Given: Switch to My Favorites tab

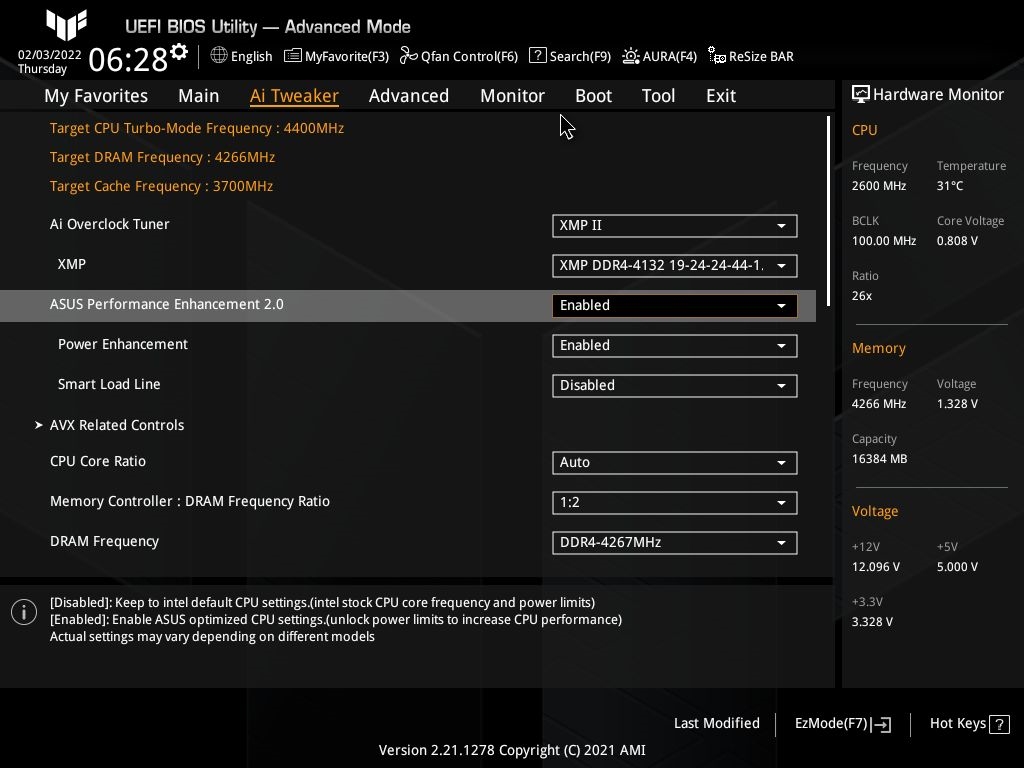Looking at the screenshot, I should 96,95.
